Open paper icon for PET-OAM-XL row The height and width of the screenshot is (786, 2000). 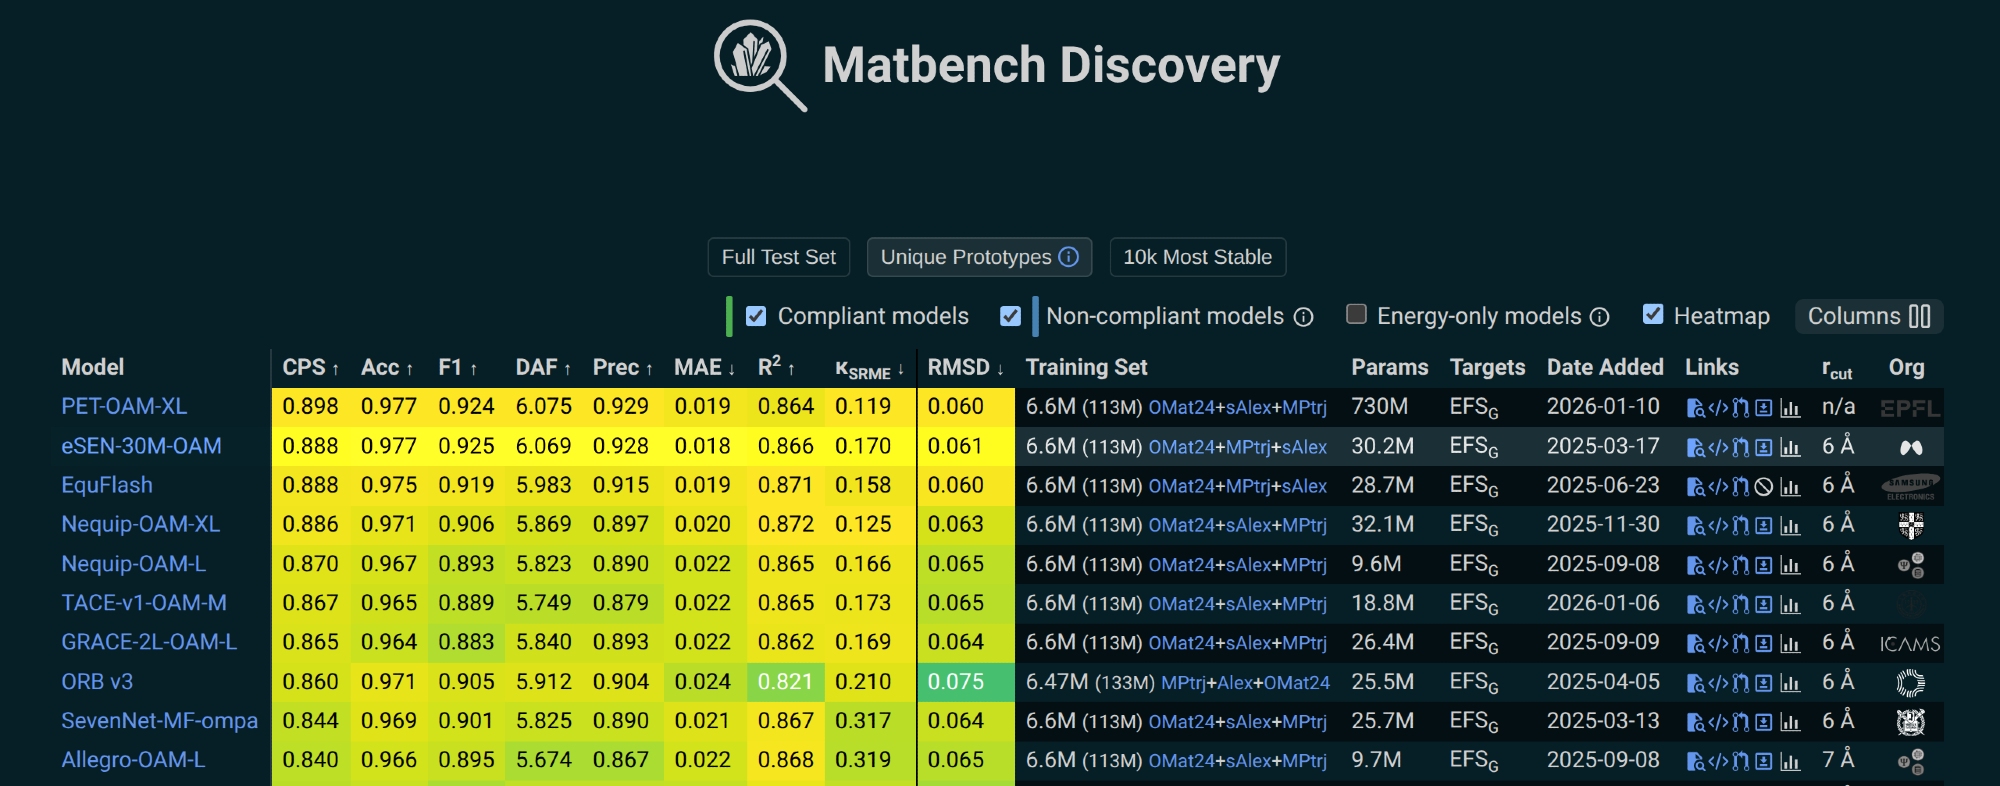pos(1695,408)
